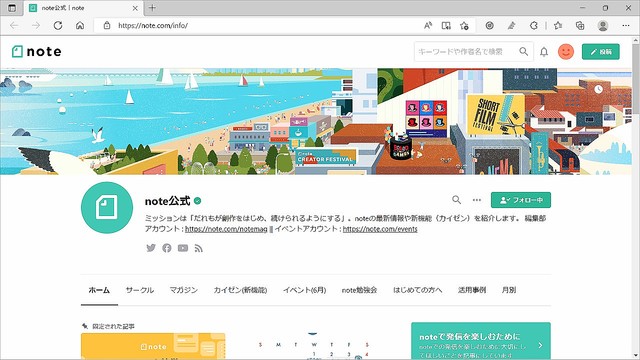Image resolution: width=640 pixels, height=360 pixels.
Task: Click the browser essentials icon in toolbar
Action: click(x=489, y=25)
